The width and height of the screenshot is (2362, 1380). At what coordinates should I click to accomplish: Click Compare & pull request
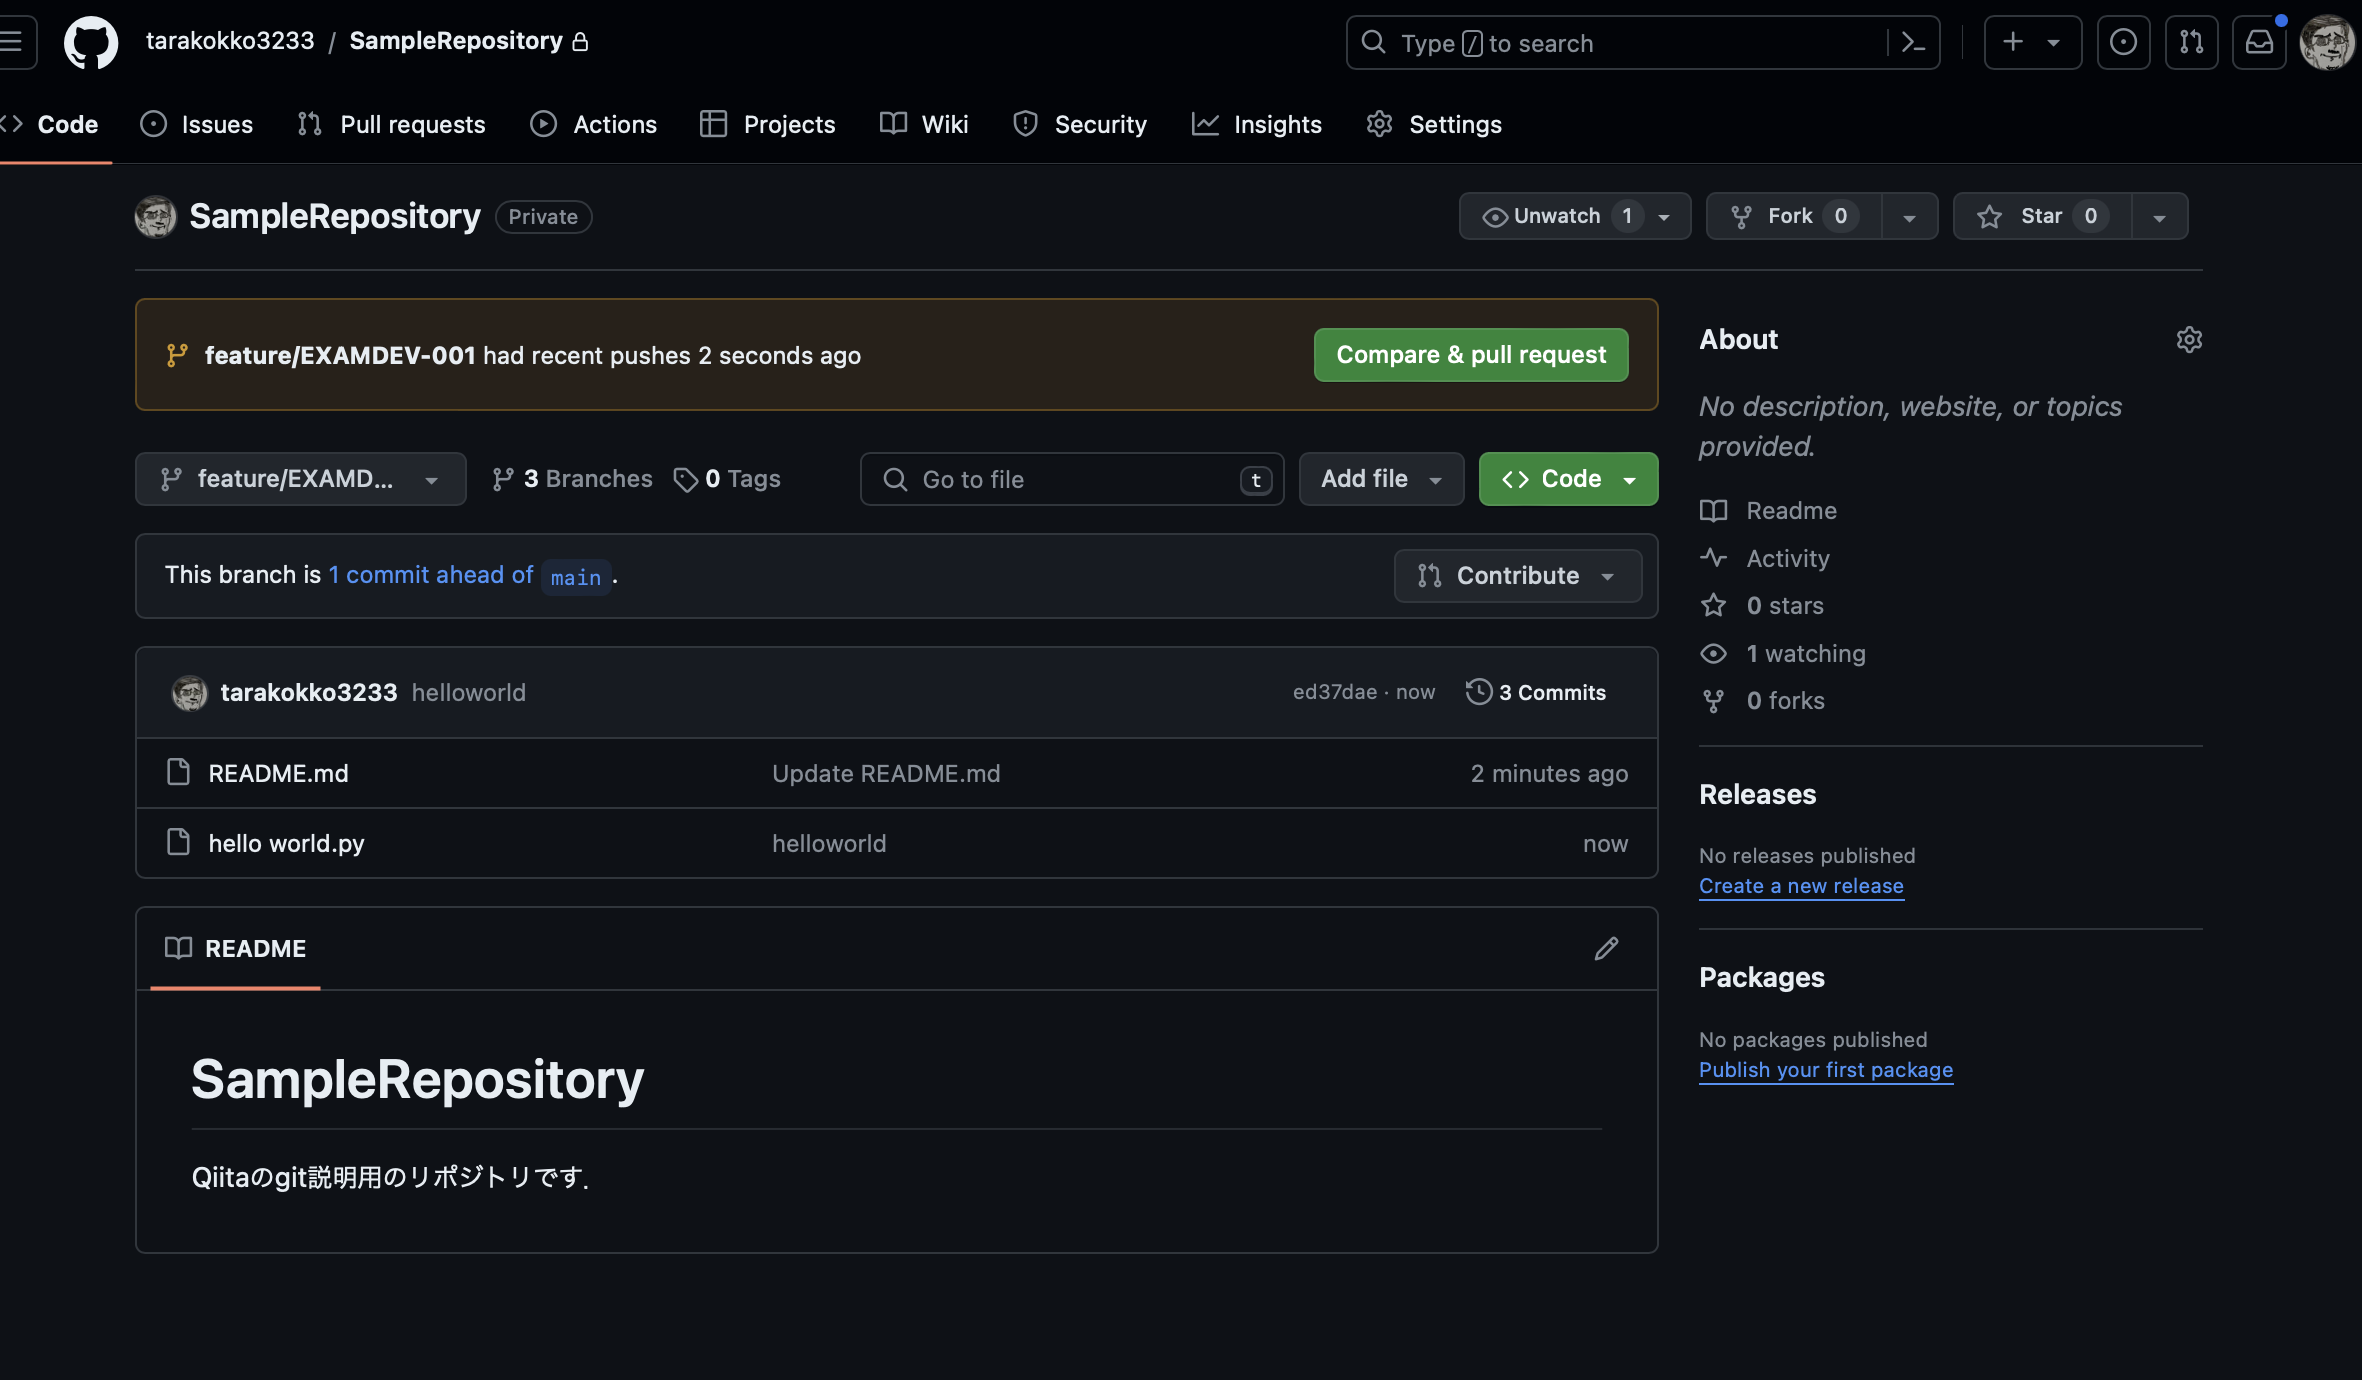coord(1470,354)
